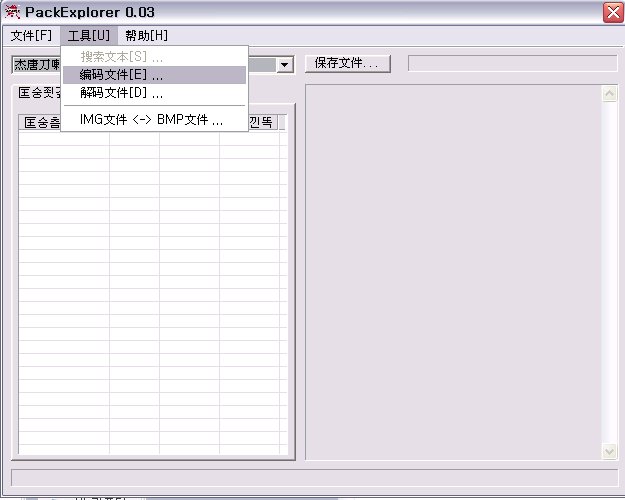
Task: Click the 保存文件... button
Action: point(348,63)
